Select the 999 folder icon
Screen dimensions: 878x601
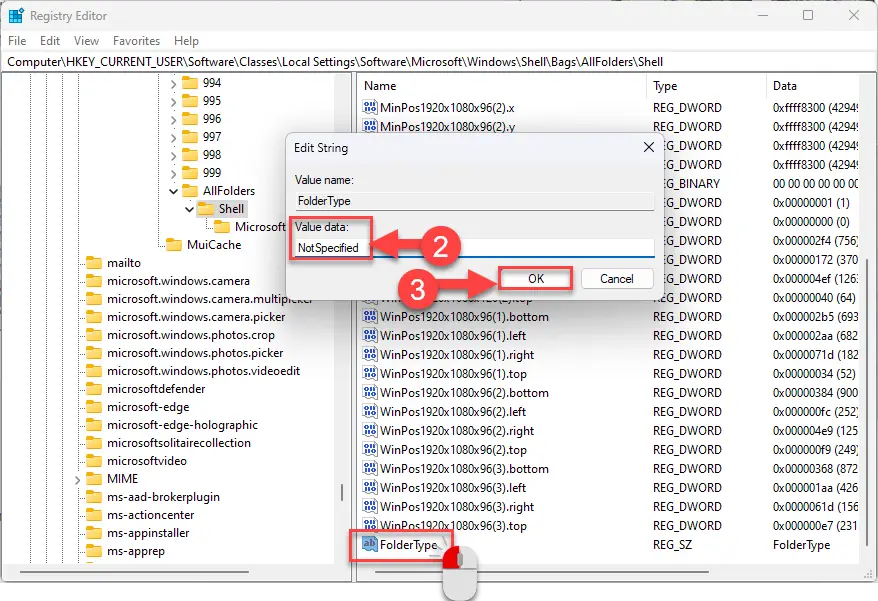point(190,173)
